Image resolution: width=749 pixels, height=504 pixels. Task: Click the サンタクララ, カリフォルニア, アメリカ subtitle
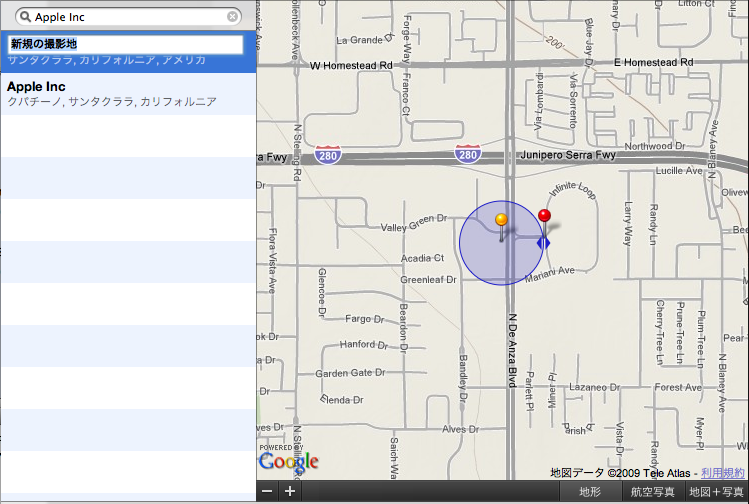coord(107,60)
